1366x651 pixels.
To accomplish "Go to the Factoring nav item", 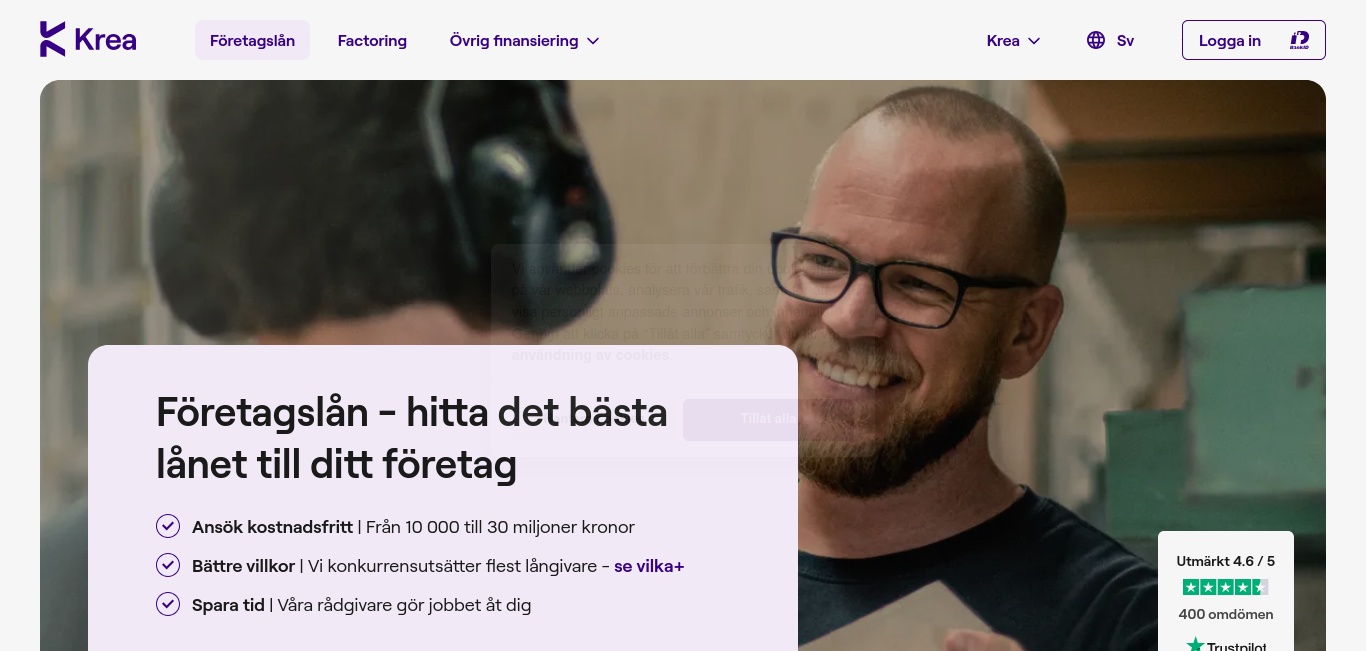I will [372, 40].
